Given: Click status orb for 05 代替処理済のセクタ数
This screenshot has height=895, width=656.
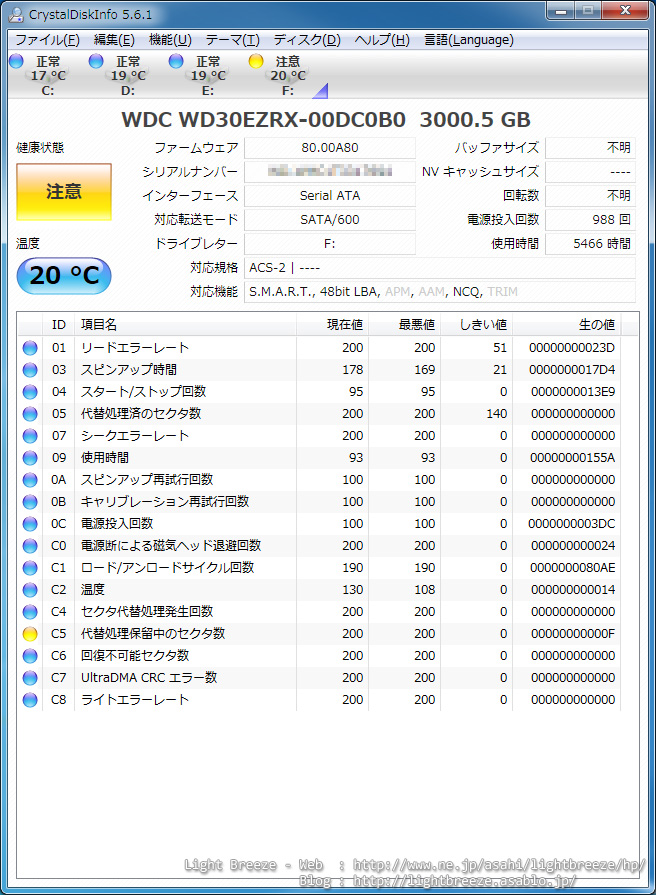Looking at the screenshot, I should (x=30, y=414).
